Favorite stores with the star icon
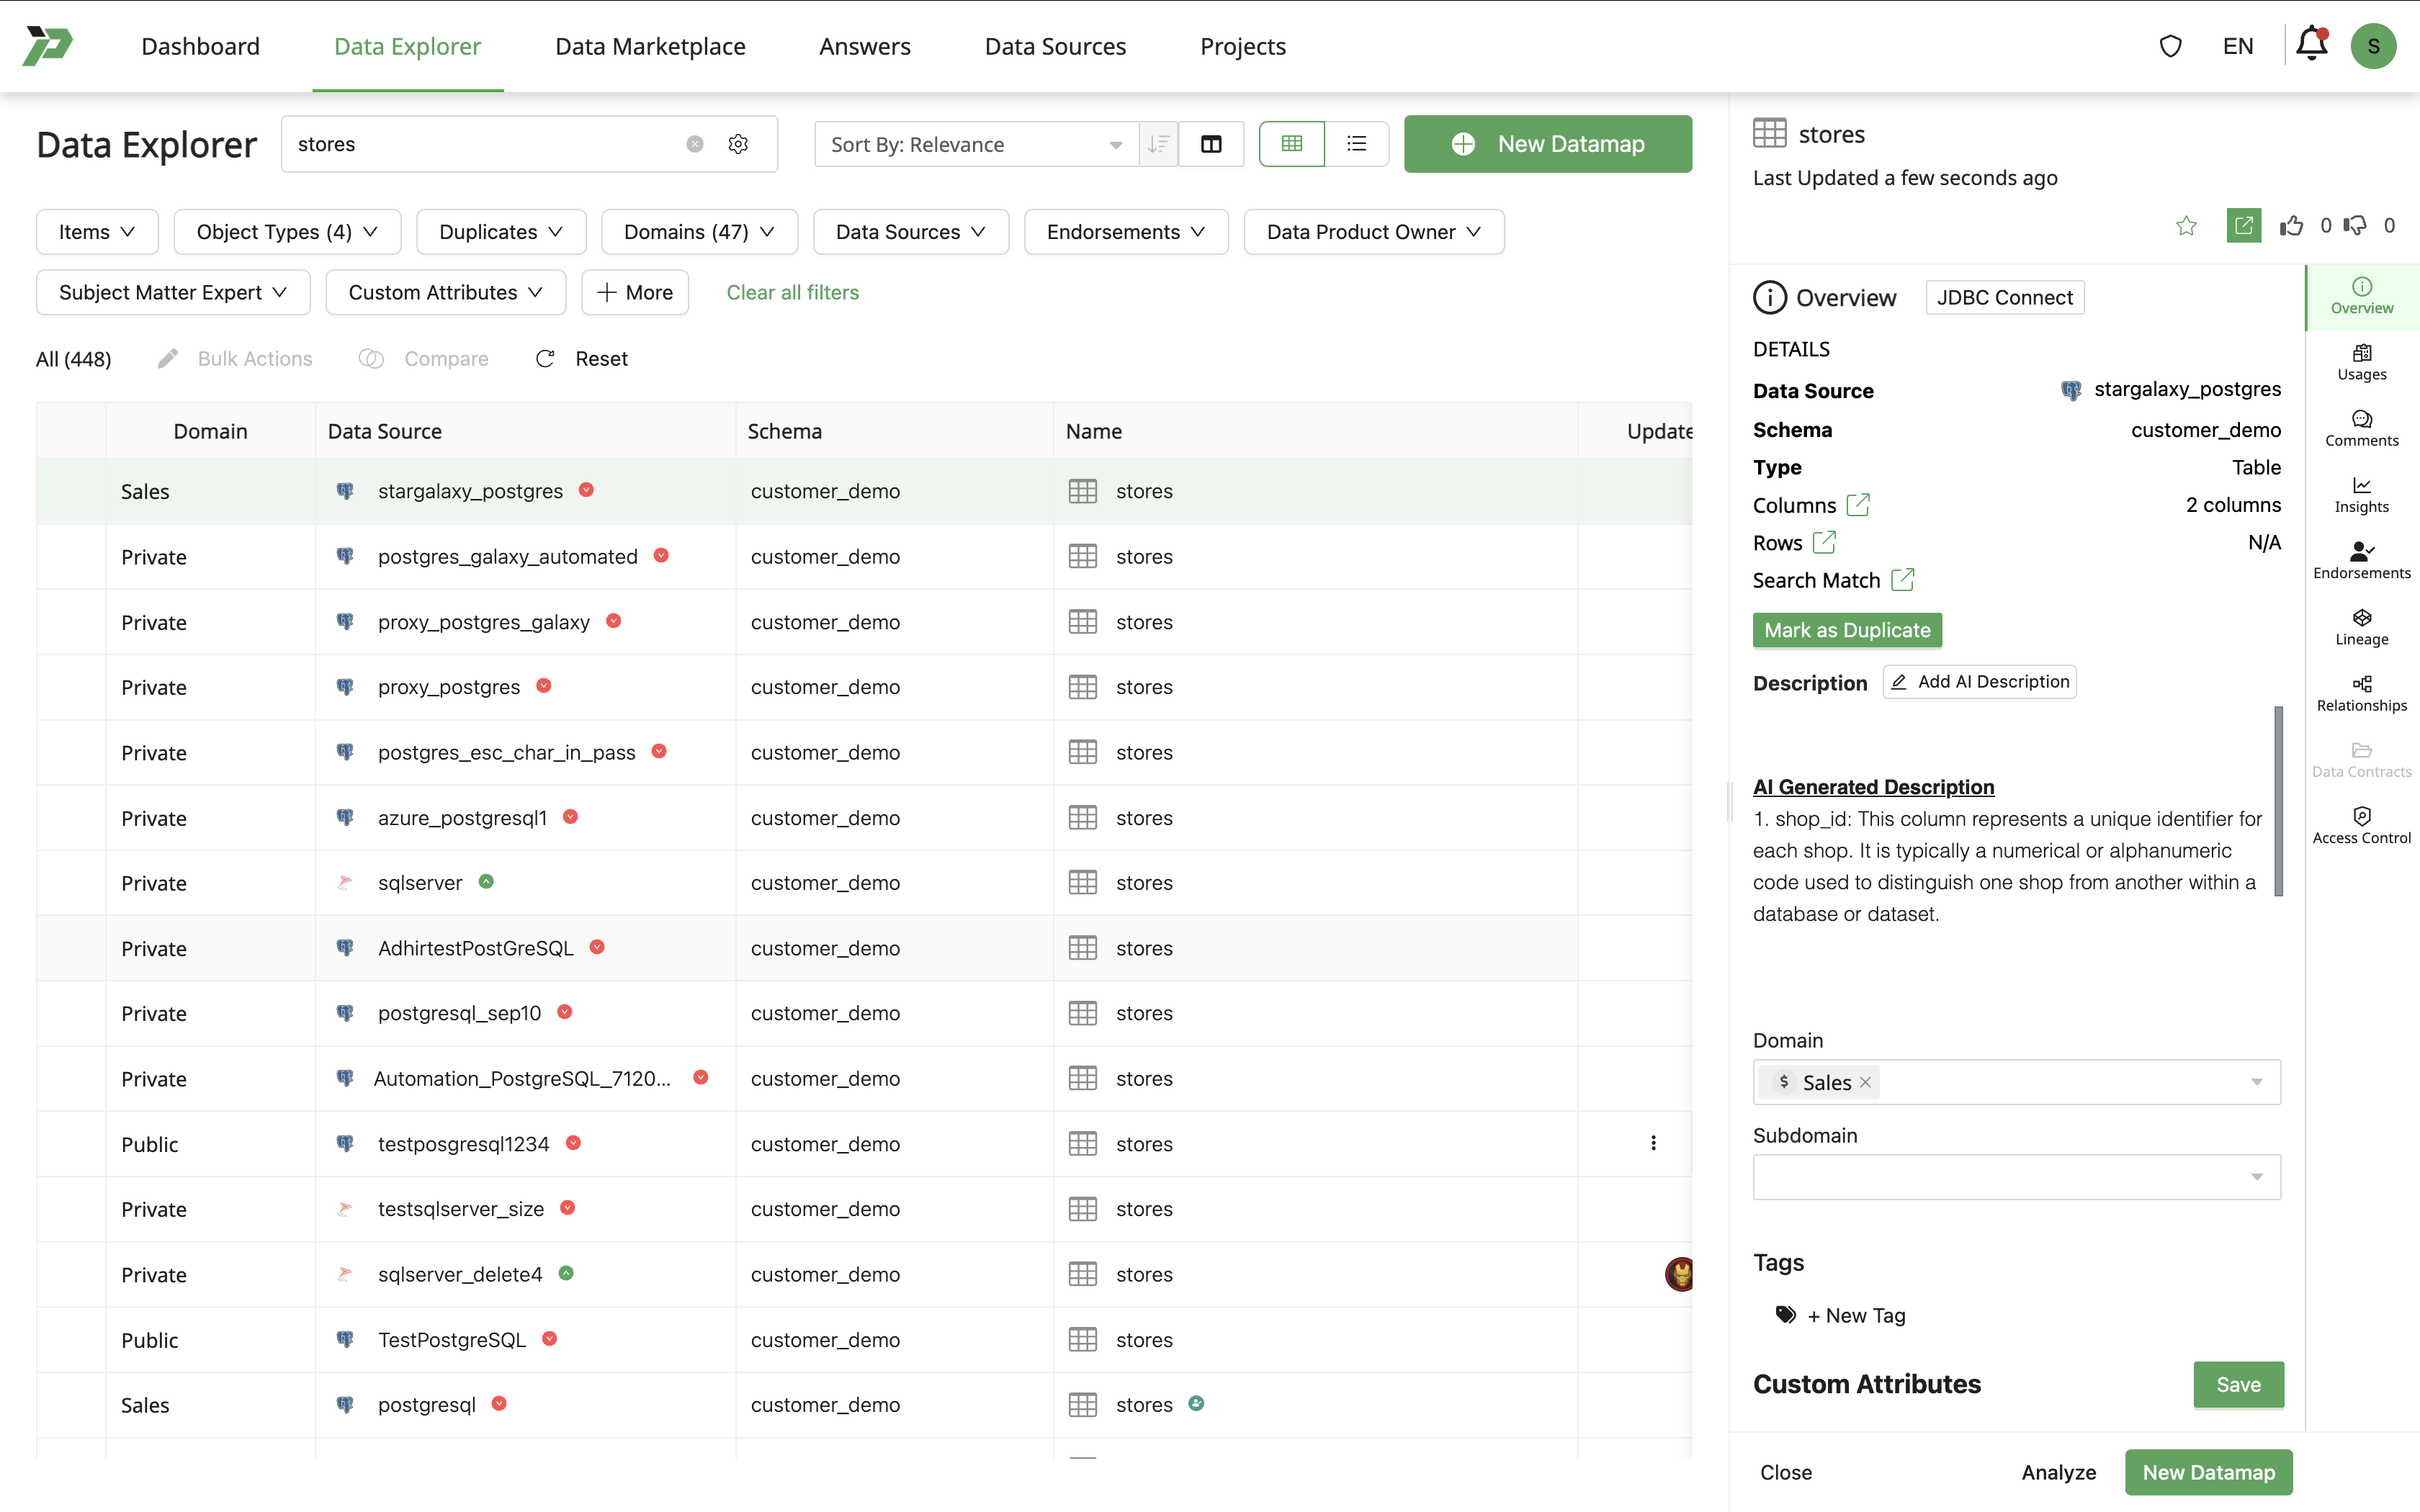The width and height of the screenshot is (2420, 1512). click(2186, 226)
